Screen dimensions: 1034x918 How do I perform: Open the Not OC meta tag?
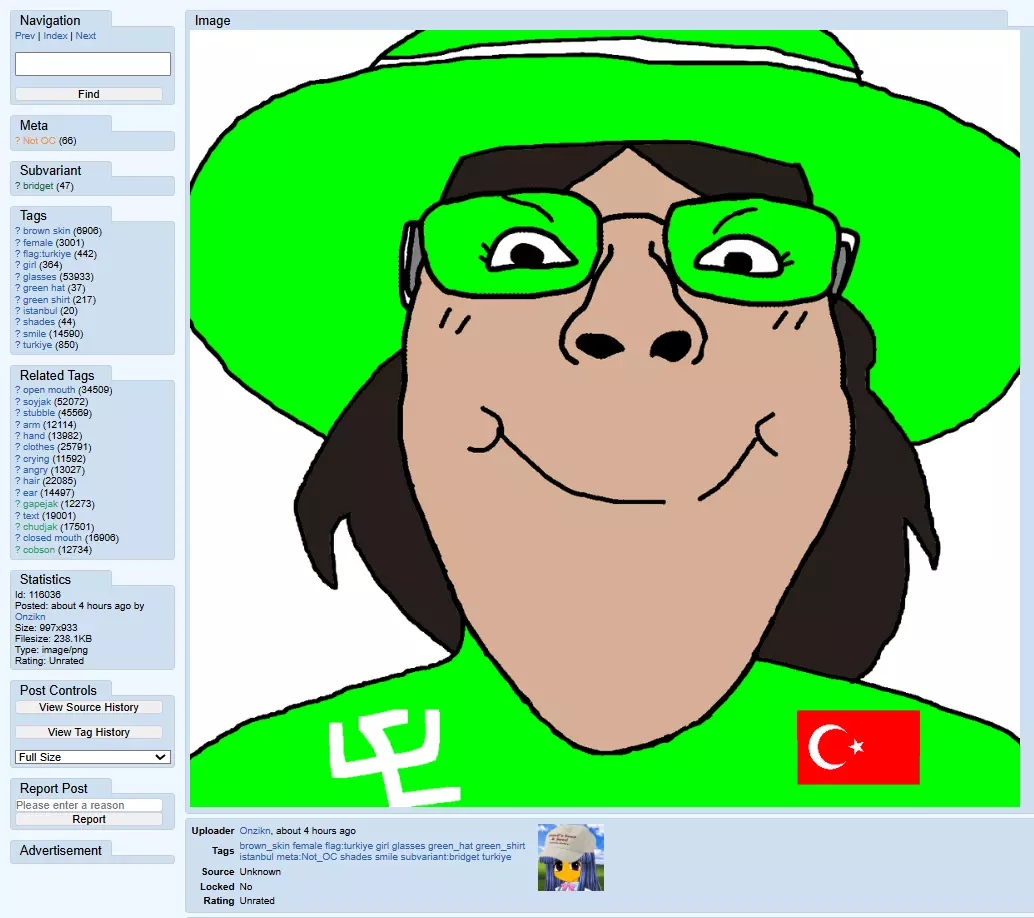[x=39, y=140]
